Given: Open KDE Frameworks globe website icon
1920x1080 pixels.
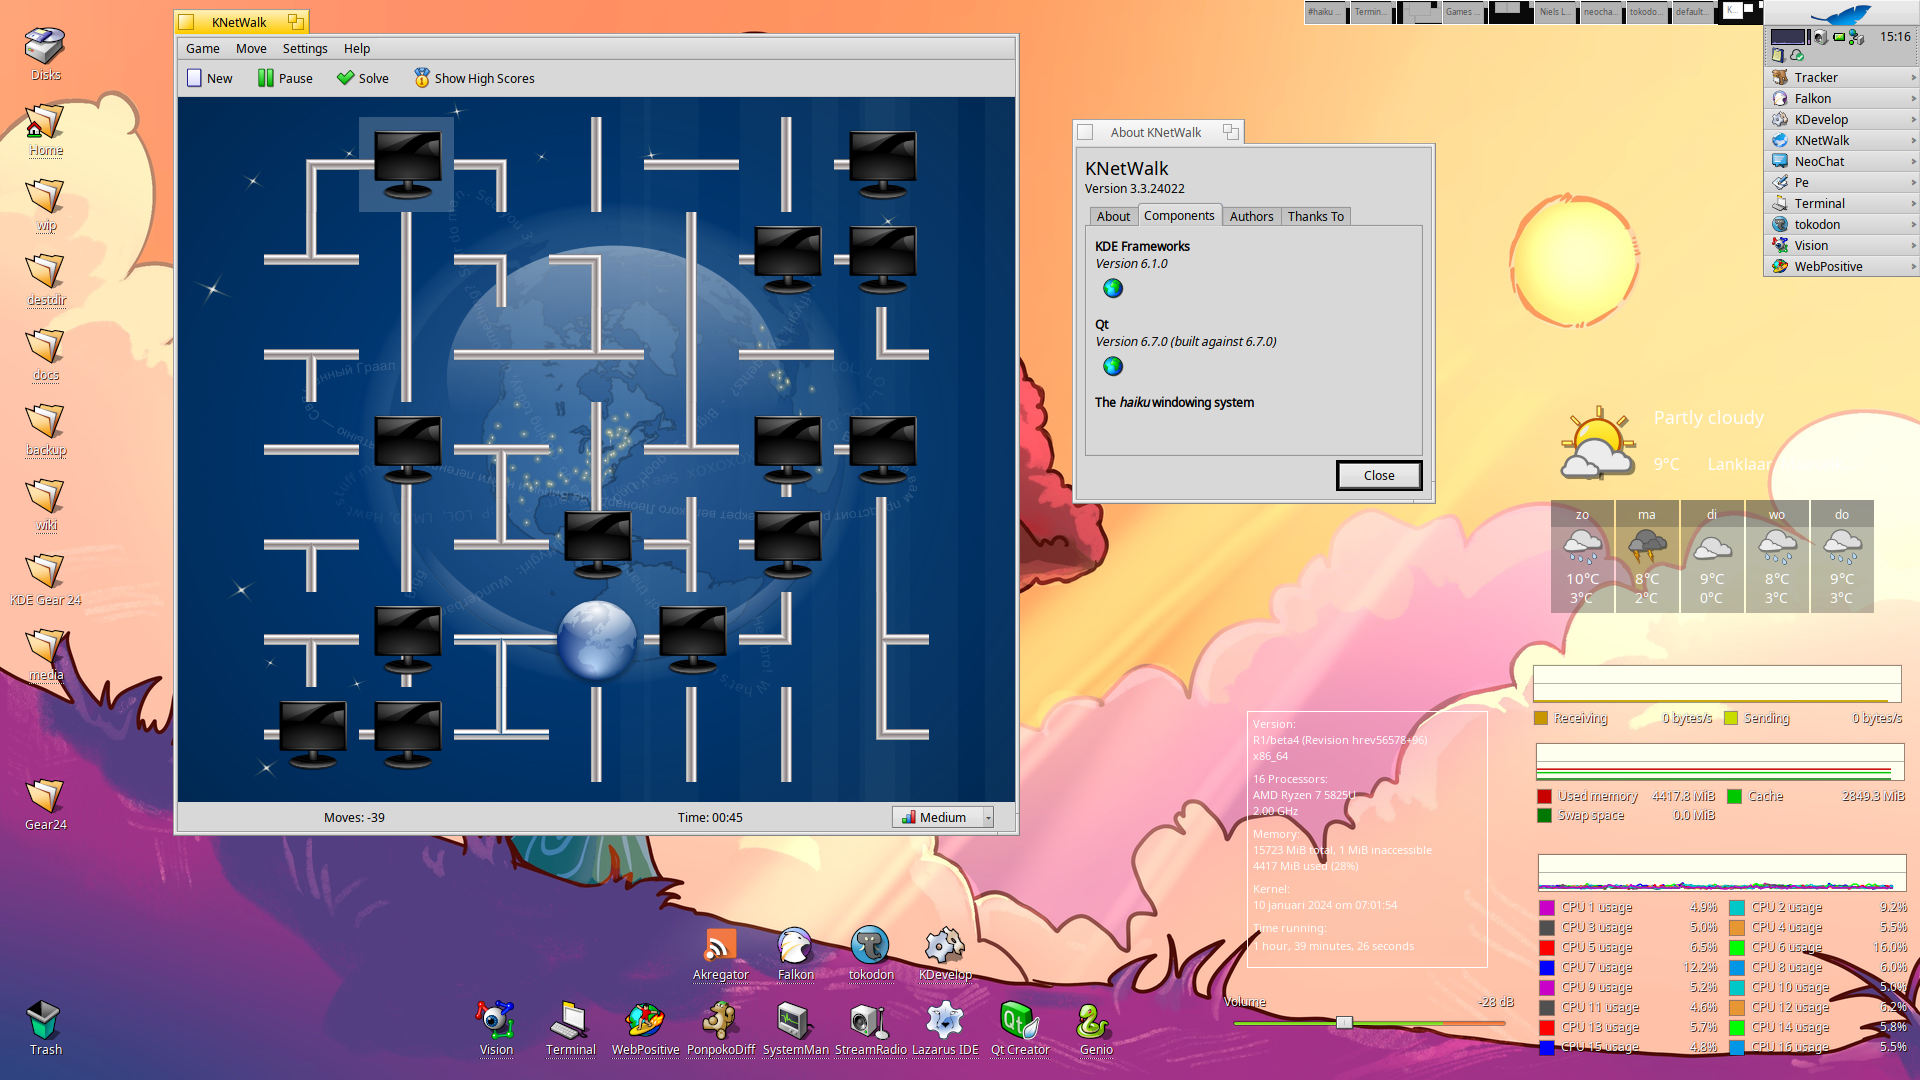Looking at the screenshot, I should (1113, 289).
